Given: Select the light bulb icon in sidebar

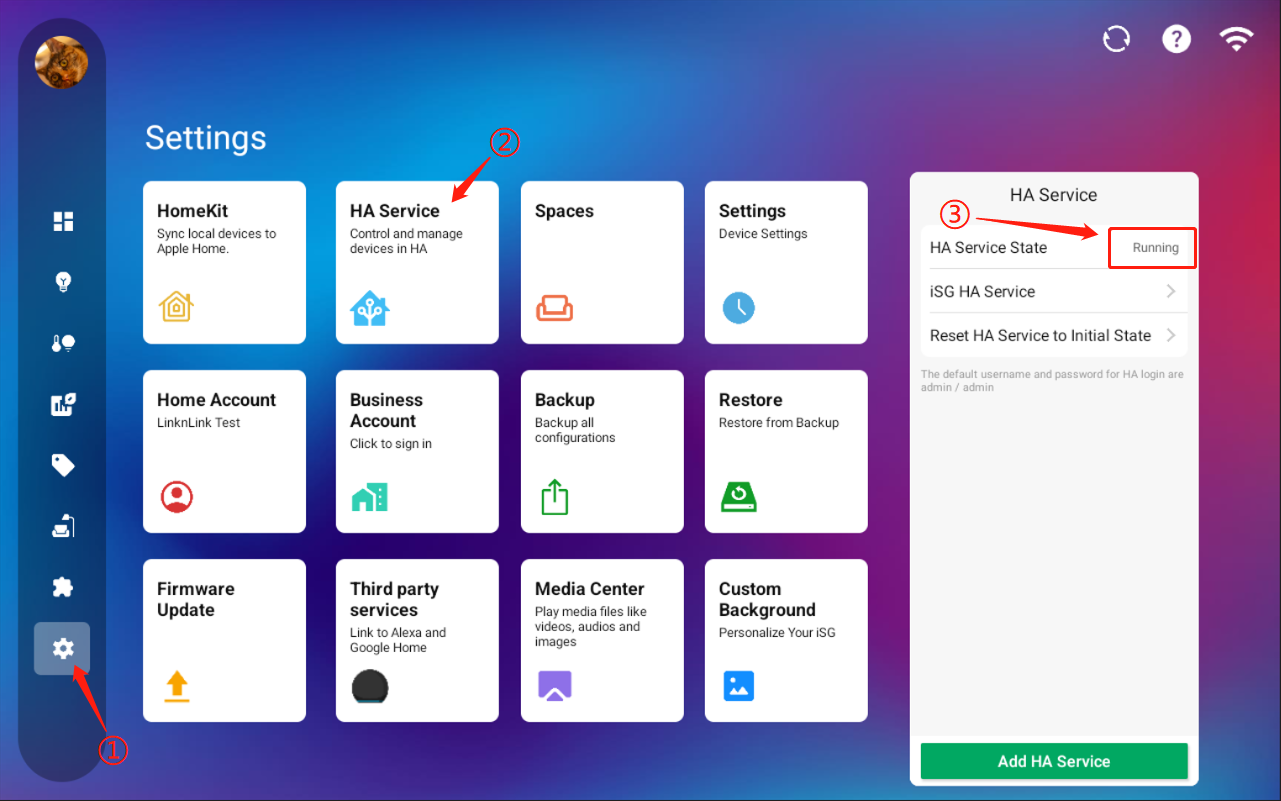Looking at the screenshot, I should (x=63, y=282).
